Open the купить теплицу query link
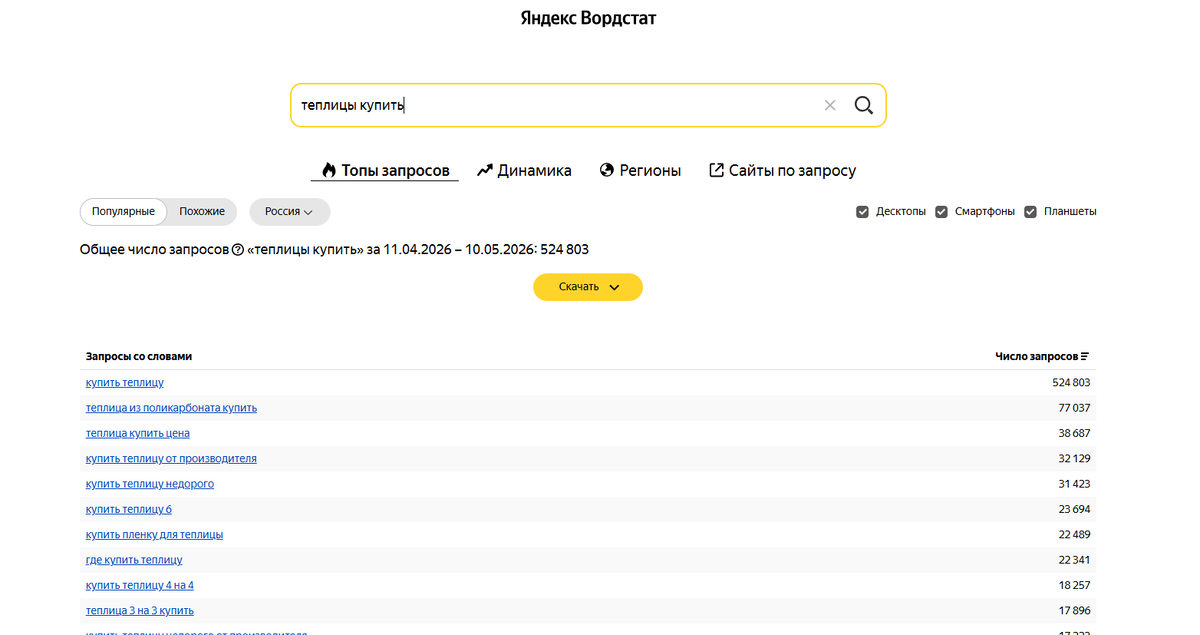Image resolution: width=1200 pixels, height=635 pixels. 125,383
